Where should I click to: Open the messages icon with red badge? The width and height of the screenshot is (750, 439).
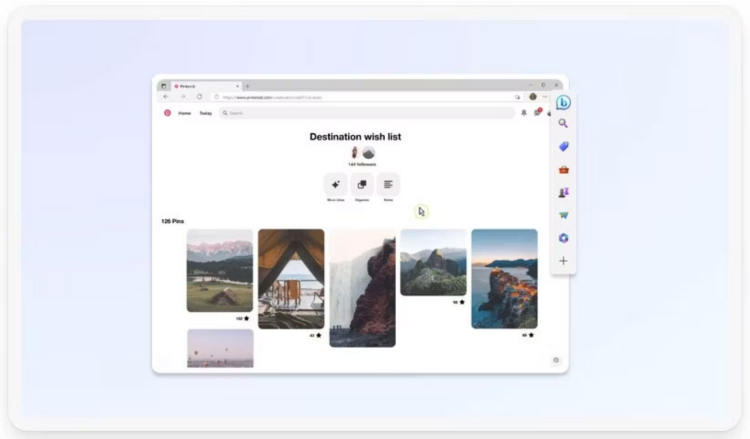pos(538,112)
